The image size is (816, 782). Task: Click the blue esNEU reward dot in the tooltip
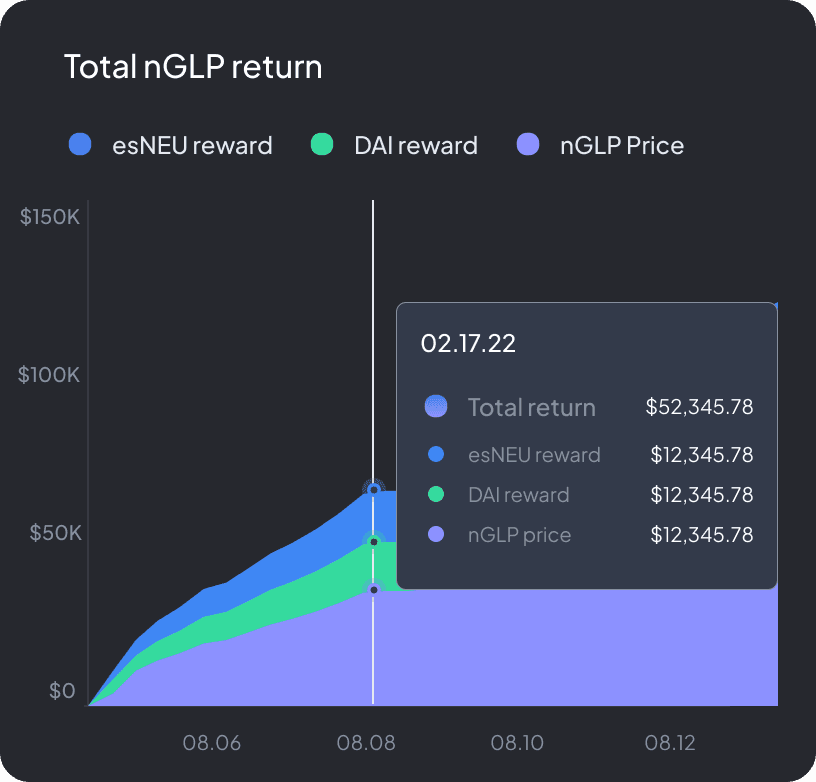click(x=436, y=454)
